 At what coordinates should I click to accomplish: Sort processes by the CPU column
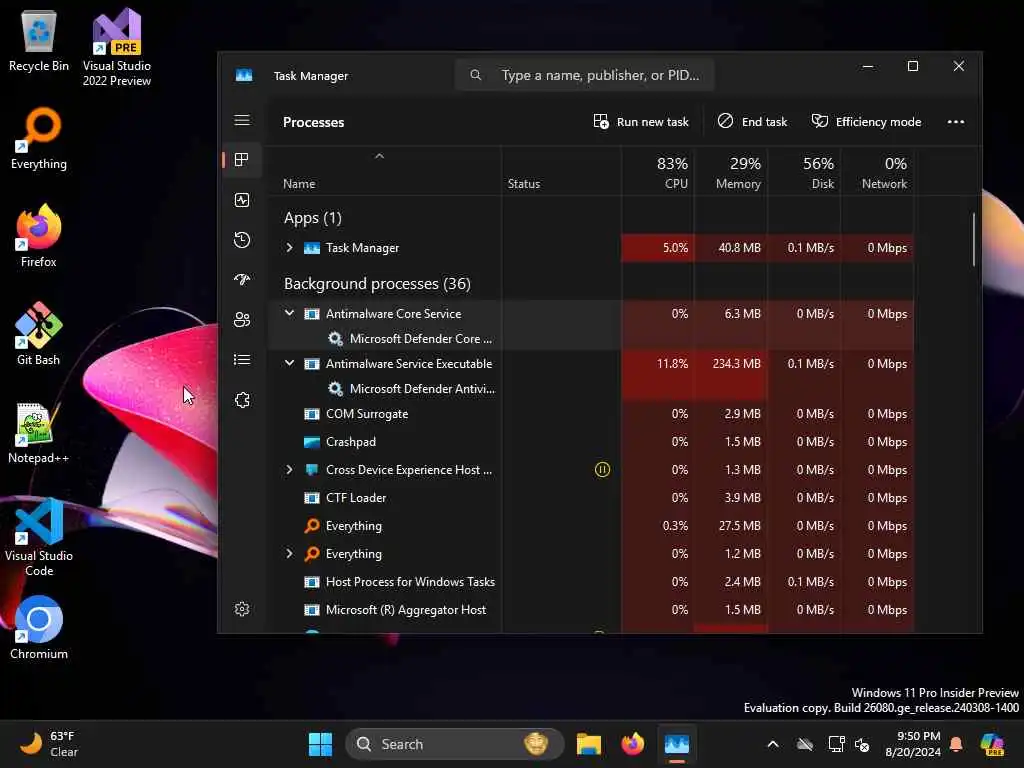tap(658, 172)
